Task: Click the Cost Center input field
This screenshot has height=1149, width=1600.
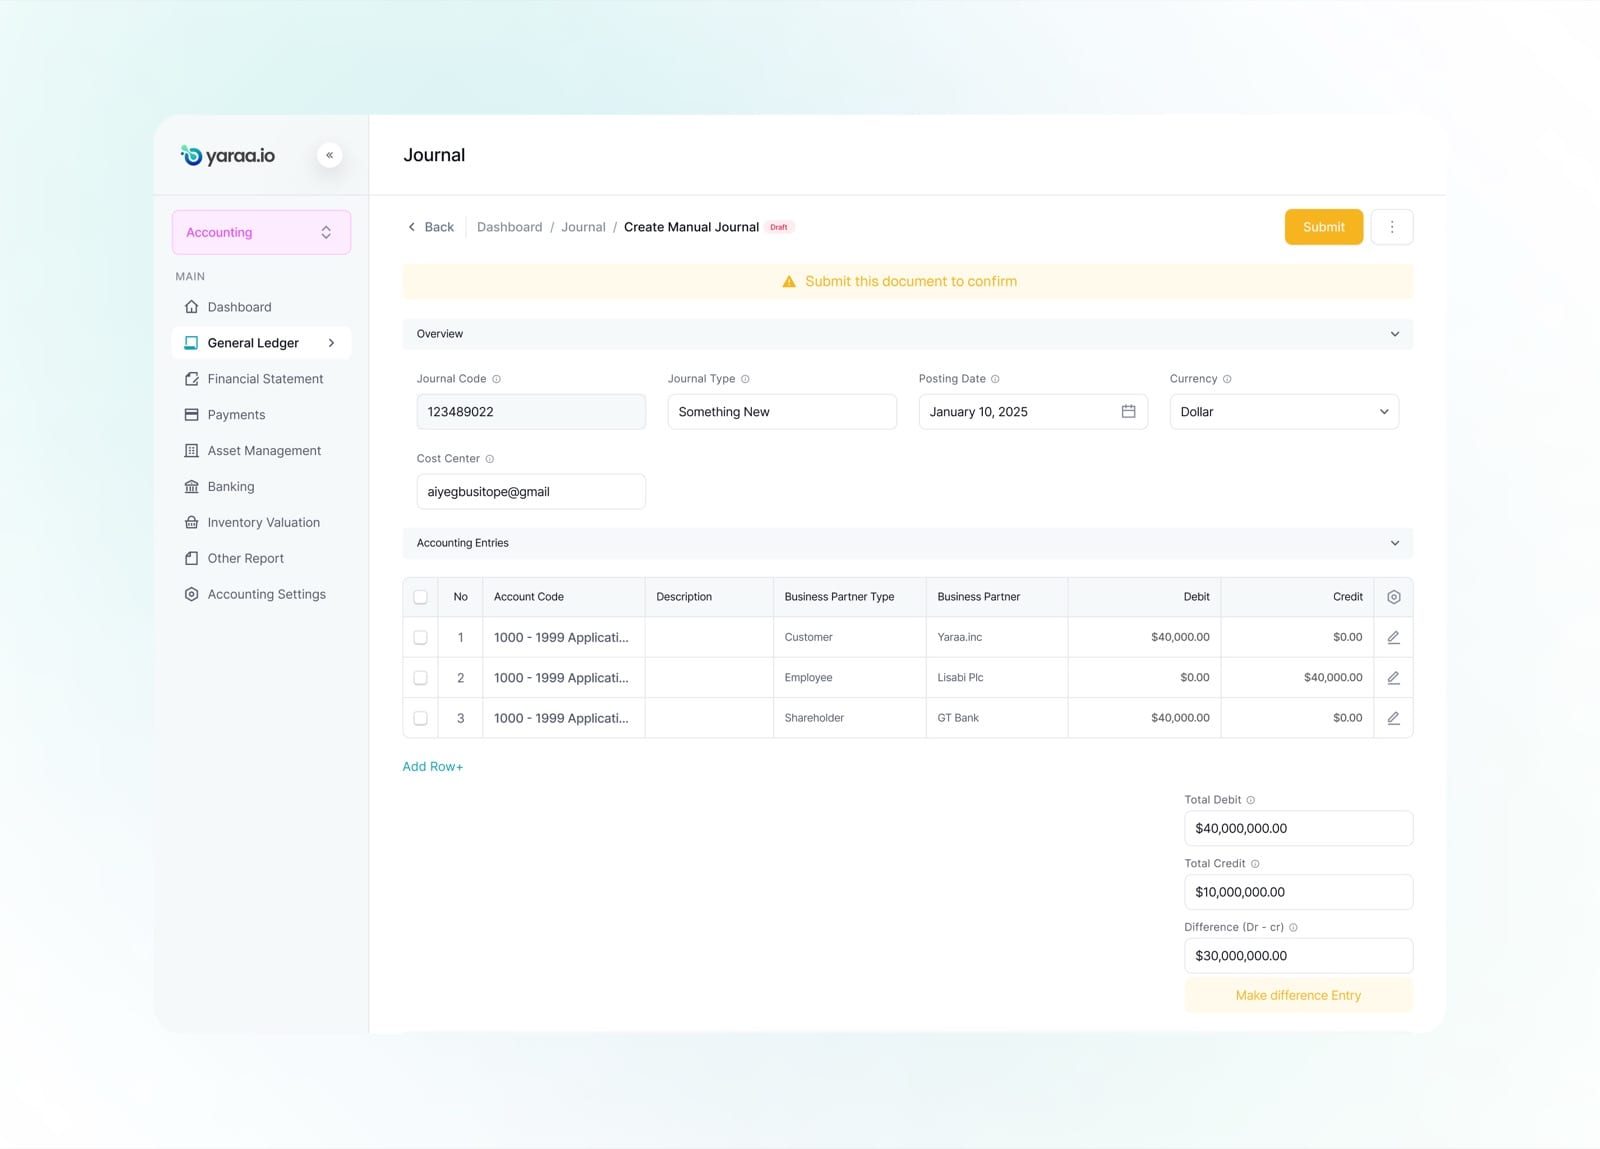Action: coord(531,491)
